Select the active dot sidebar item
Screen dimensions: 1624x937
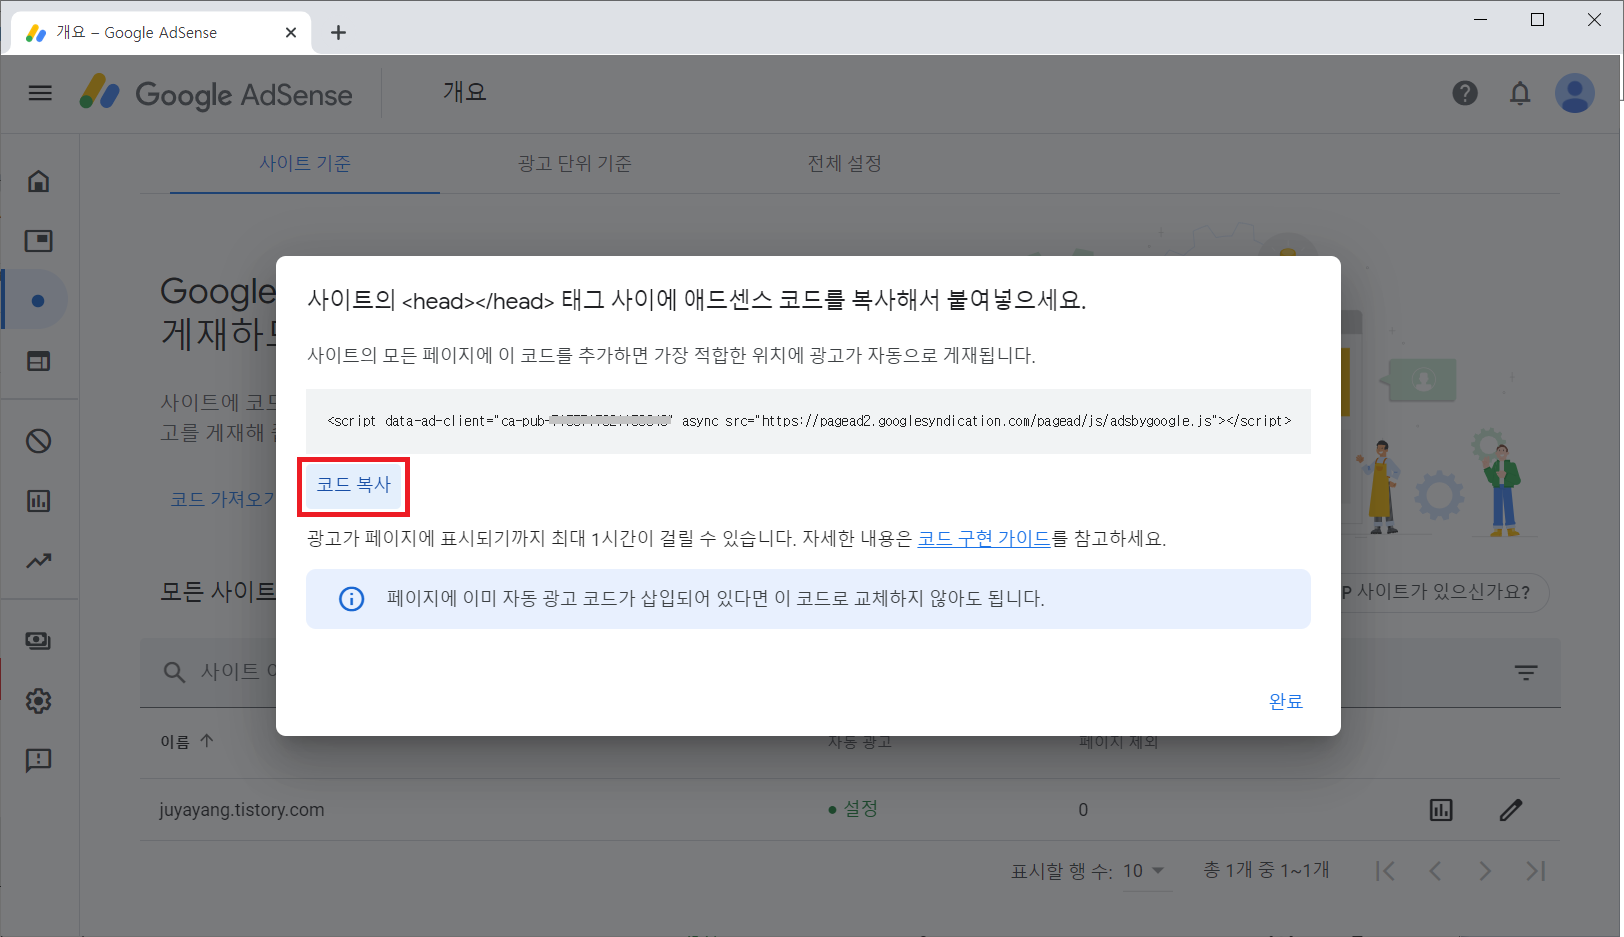click(38, 300)
